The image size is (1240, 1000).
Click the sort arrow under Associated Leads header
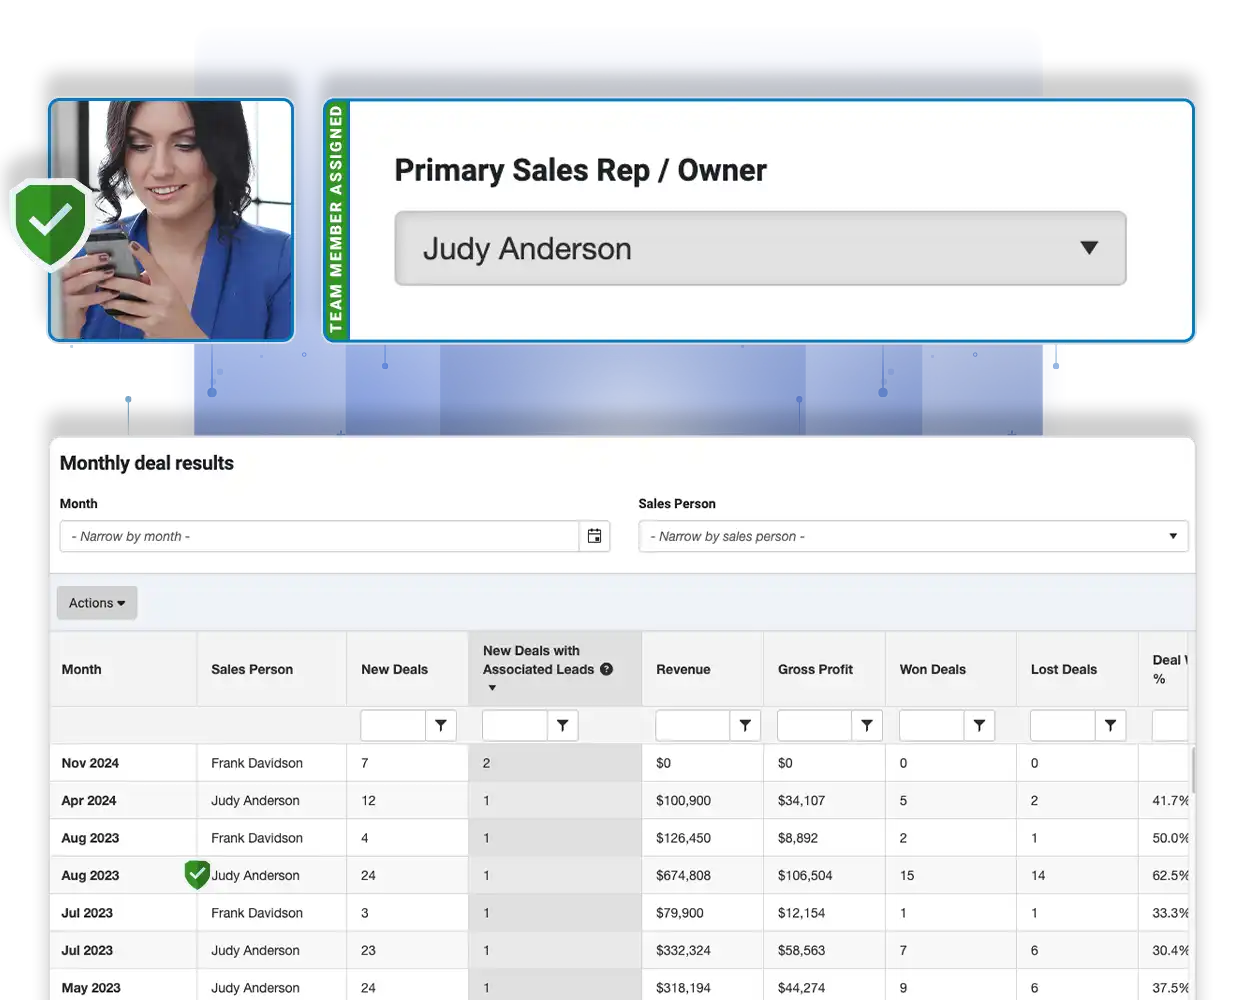coord(492,688)
